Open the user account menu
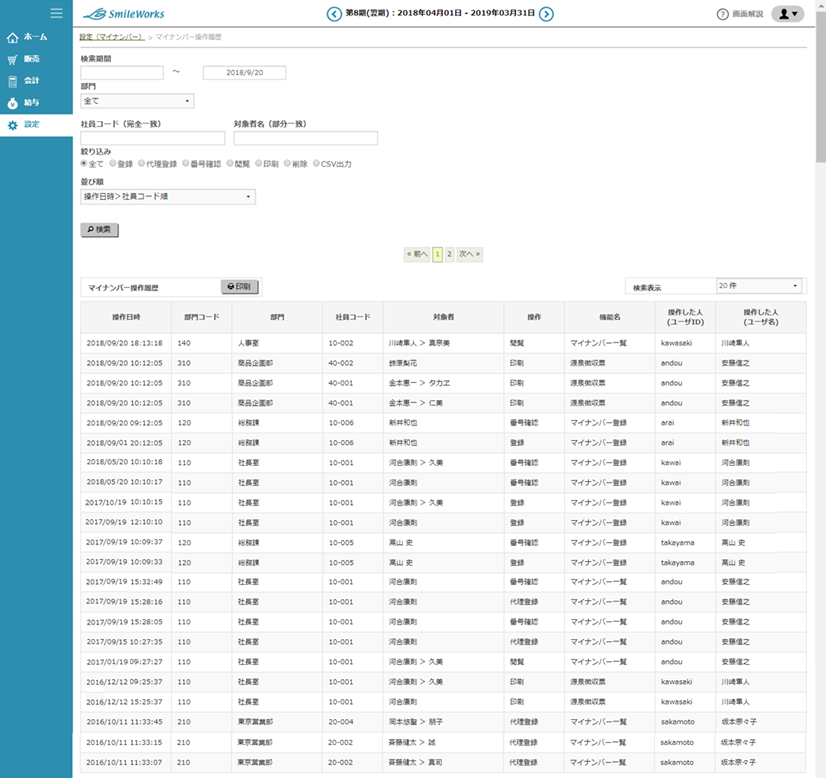Screen dimensions: 826x778 pos(788,14)
